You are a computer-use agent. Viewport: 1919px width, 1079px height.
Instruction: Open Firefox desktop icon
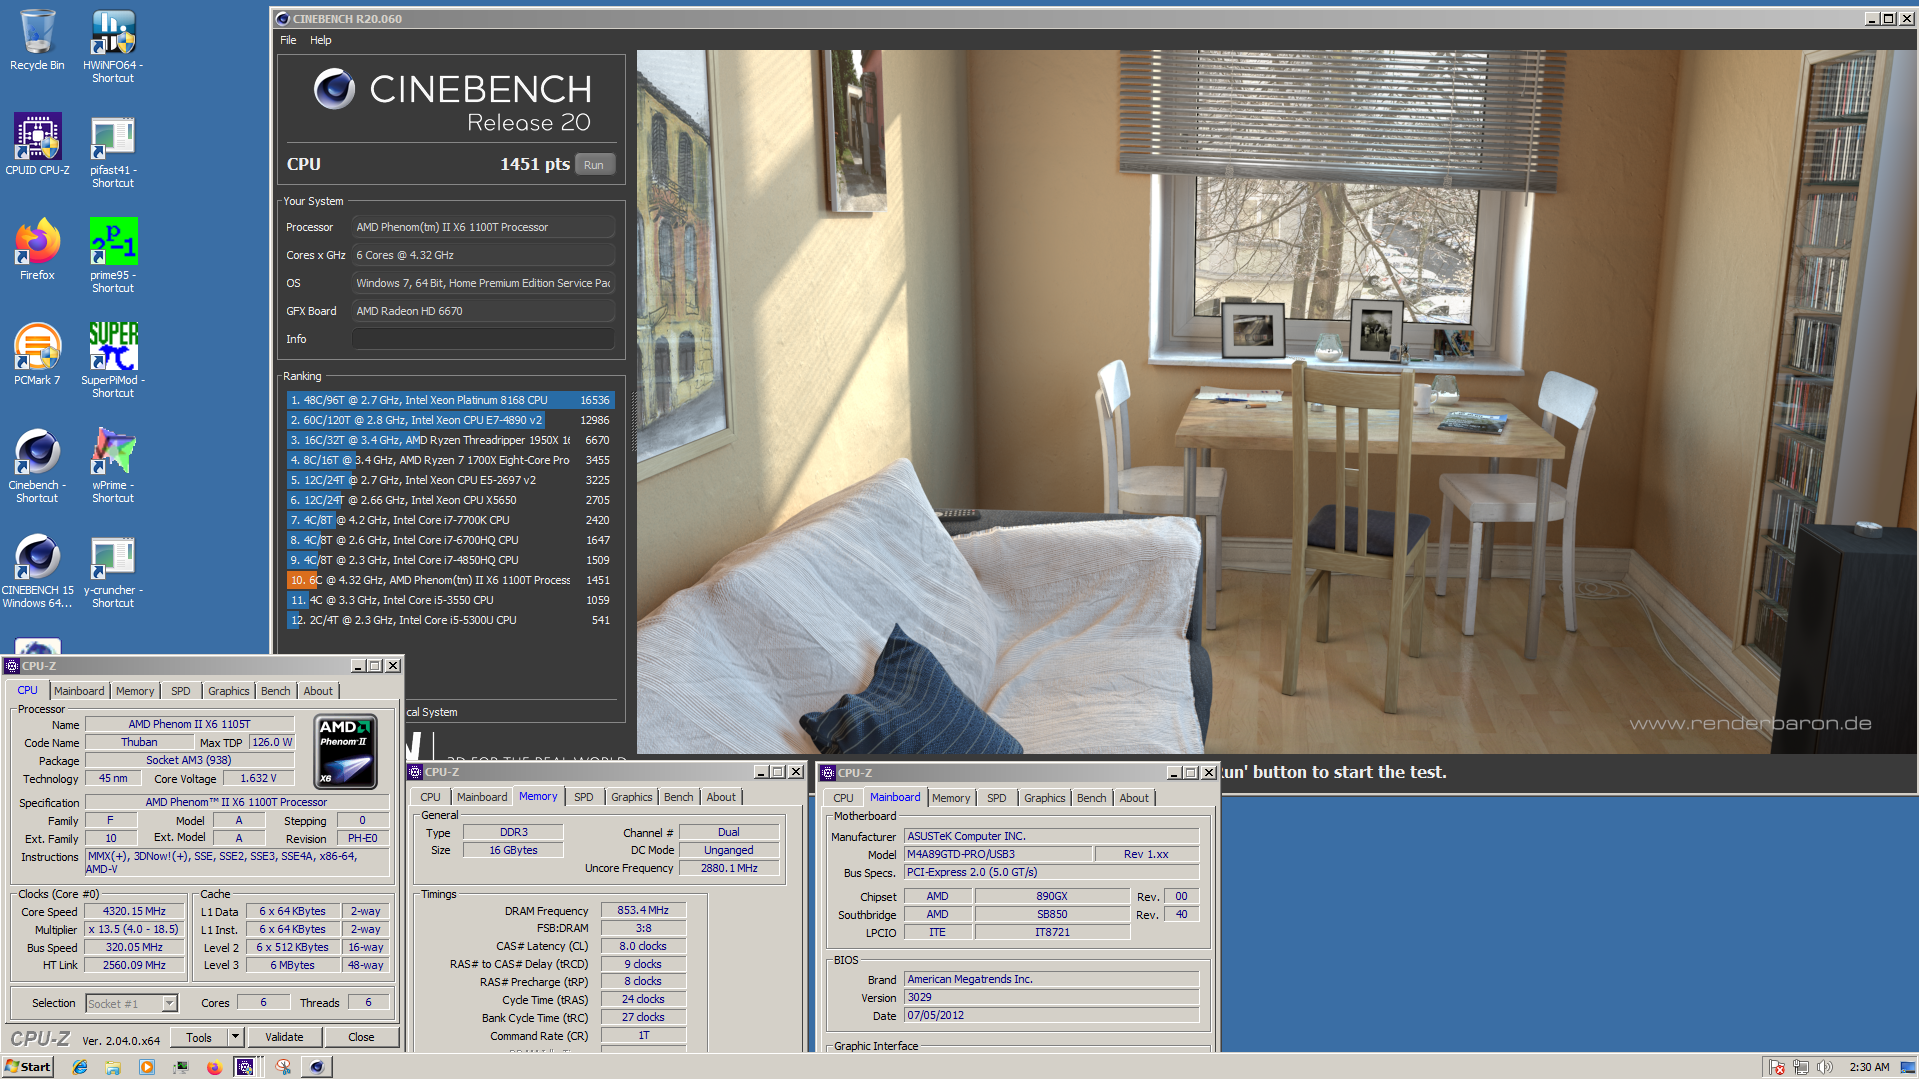[37, 250]
